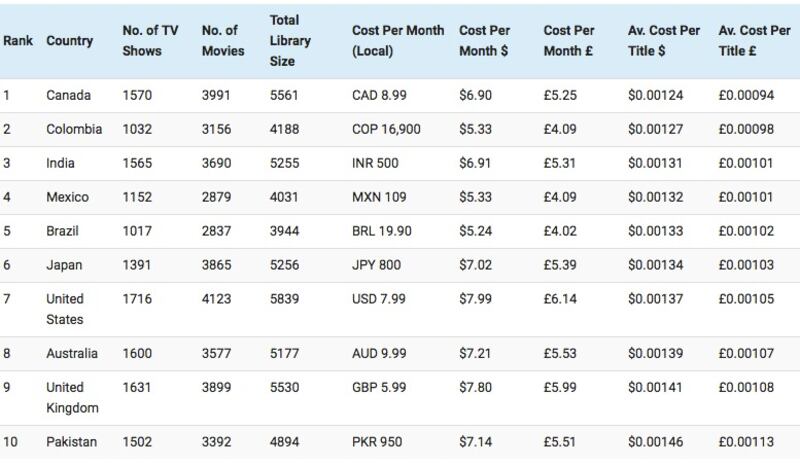Sort by Cost Per Month $ header
This screenshot has height=466, width=800.
(484, 41)
